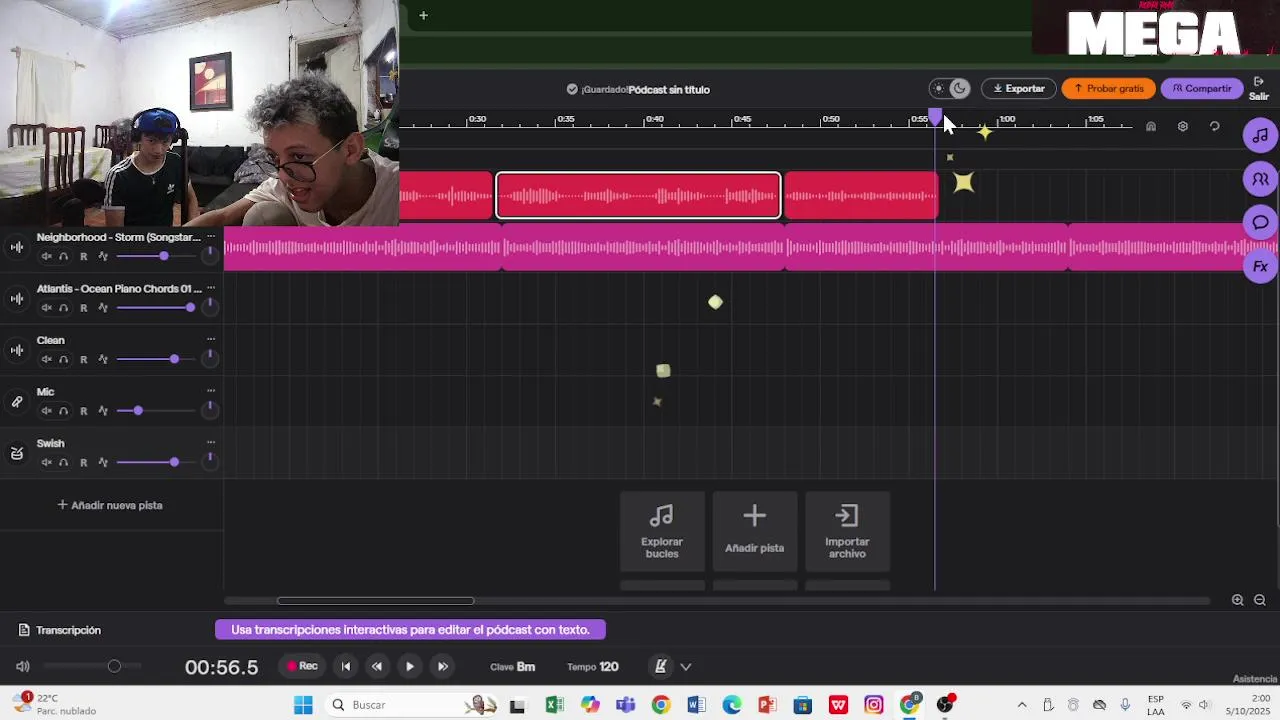Zoom out the timeline
This screenshot has width=1280, height=720.
(1260, 600)
